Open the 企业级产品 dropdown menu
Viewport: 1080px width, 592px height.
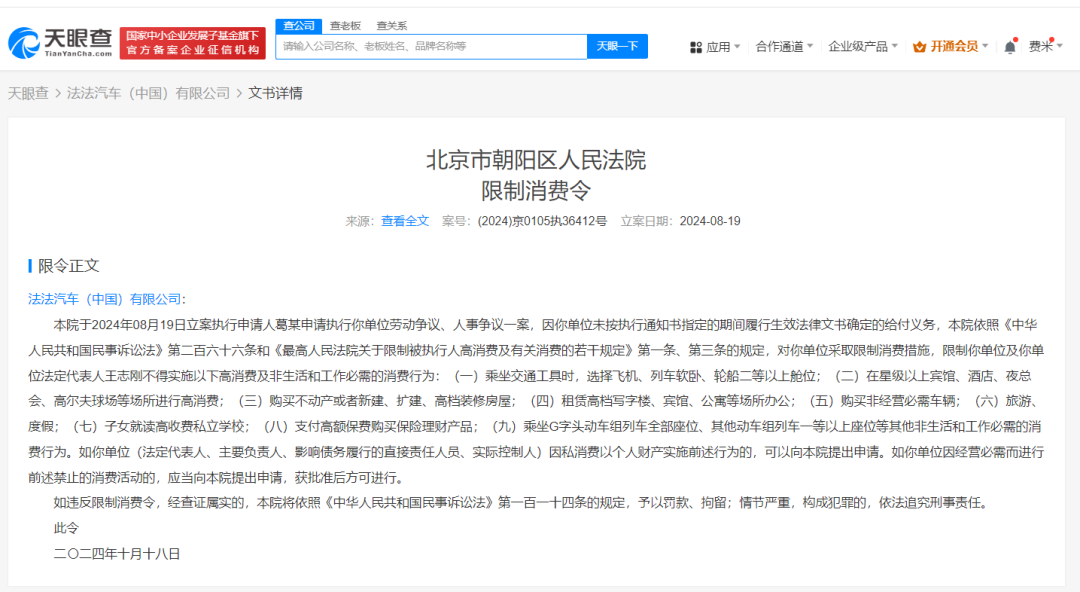(x=862, y=46)
